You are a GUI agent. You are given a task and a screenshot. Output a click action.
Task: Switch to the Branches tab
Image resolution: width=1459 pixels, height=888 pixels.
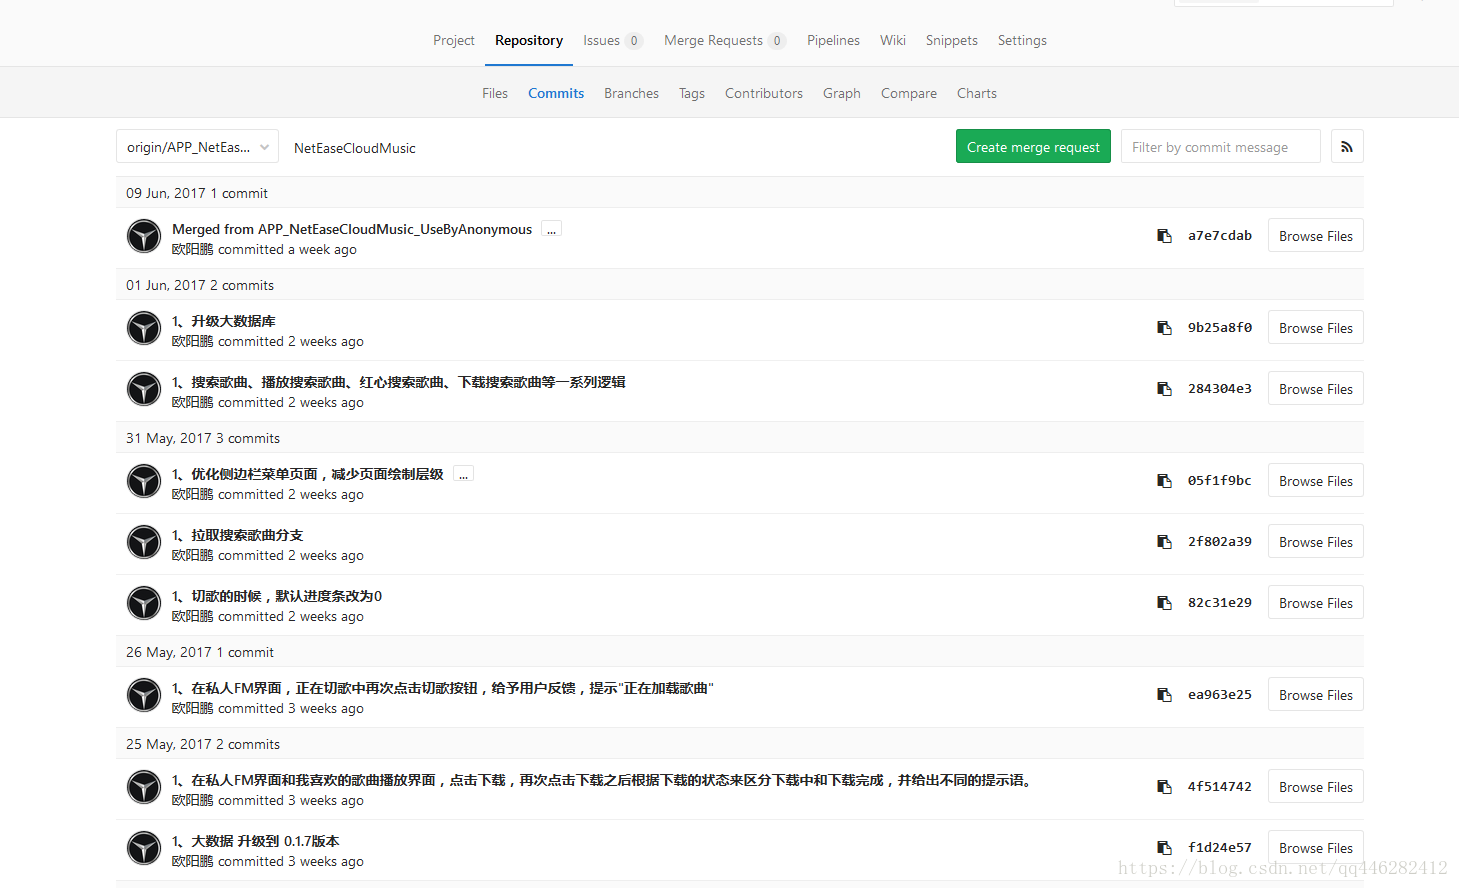point(631,93)
